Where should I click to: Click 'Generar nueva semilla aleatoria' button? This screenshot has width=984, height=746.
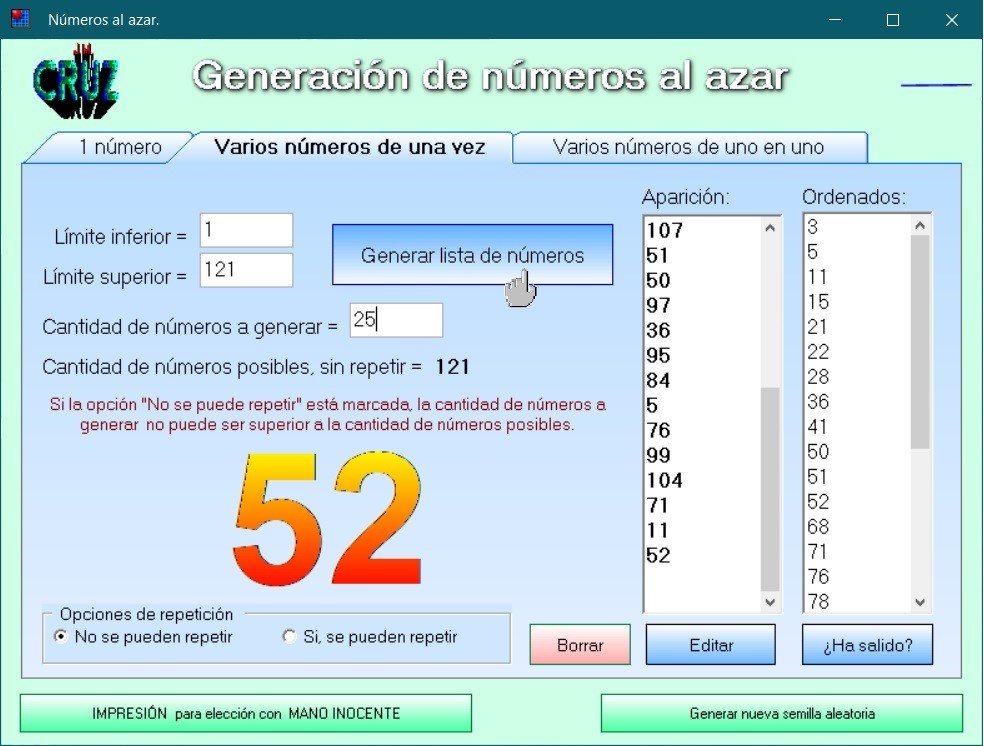coord(781,714)
